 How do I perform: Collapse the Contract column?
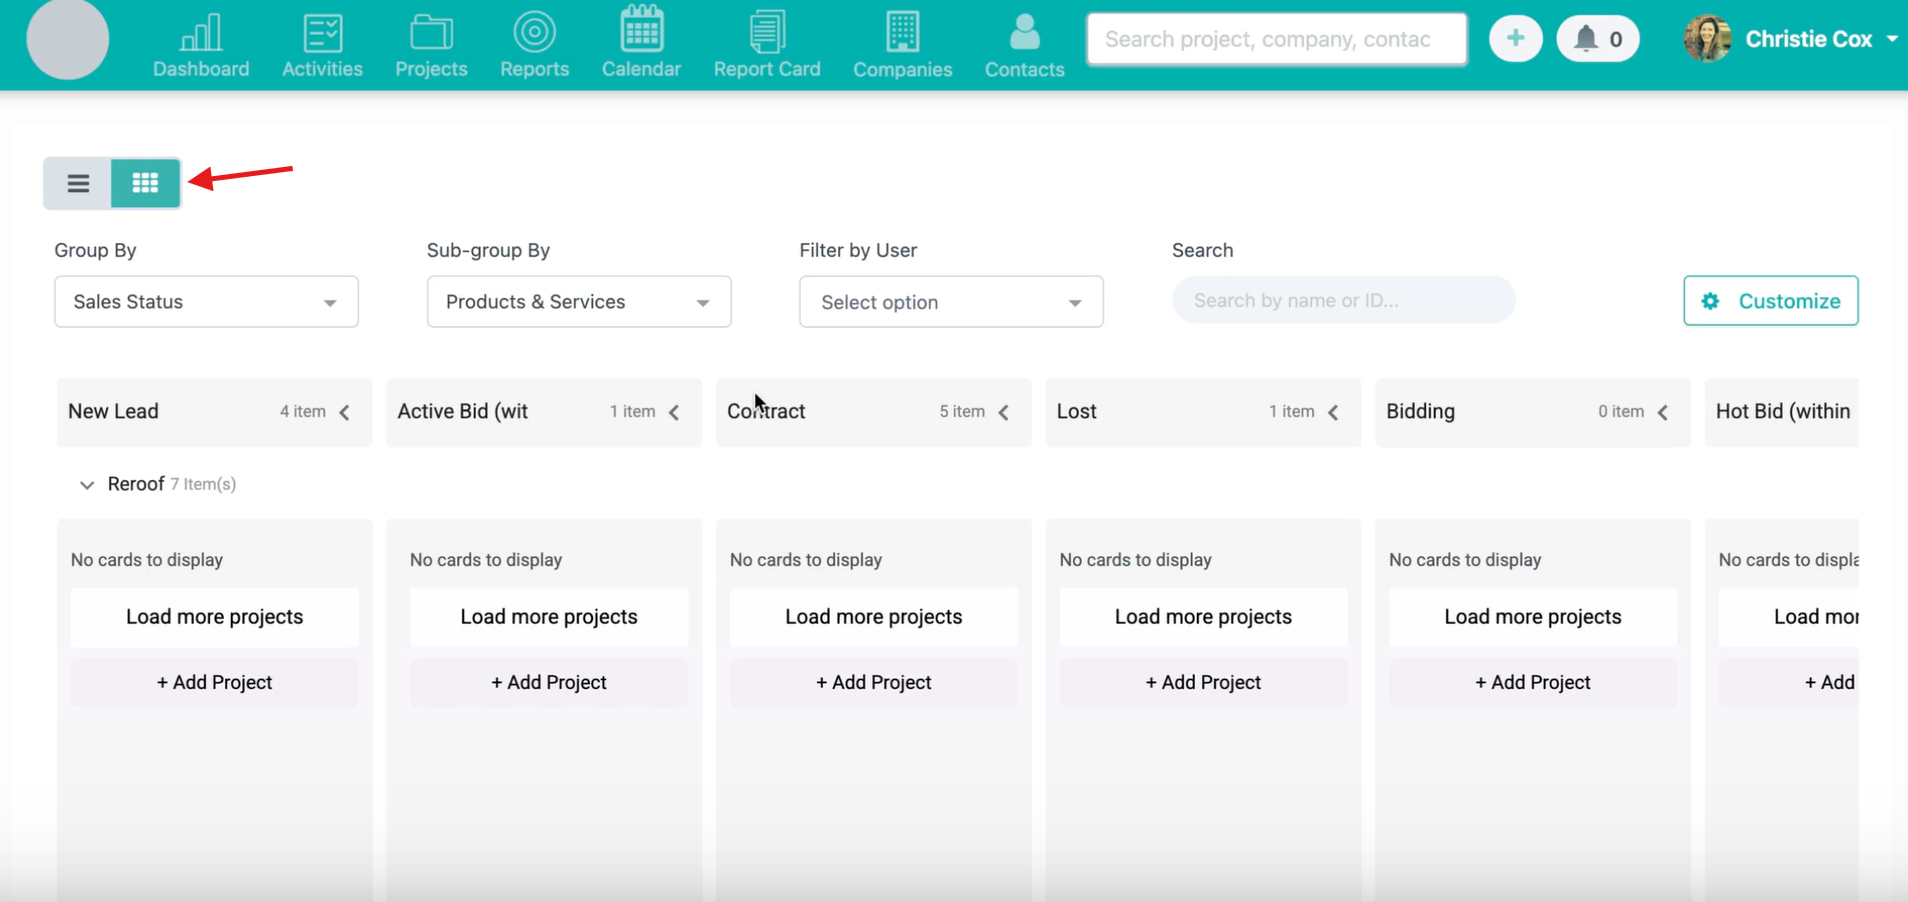click(x=1004, y=412)
